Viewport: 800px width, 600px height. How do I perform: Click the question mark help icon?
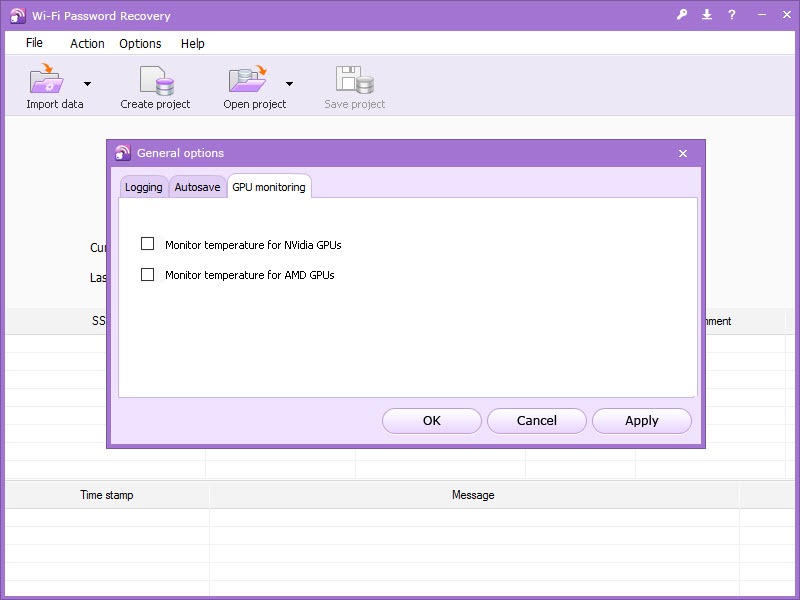[x=732, y=15]
